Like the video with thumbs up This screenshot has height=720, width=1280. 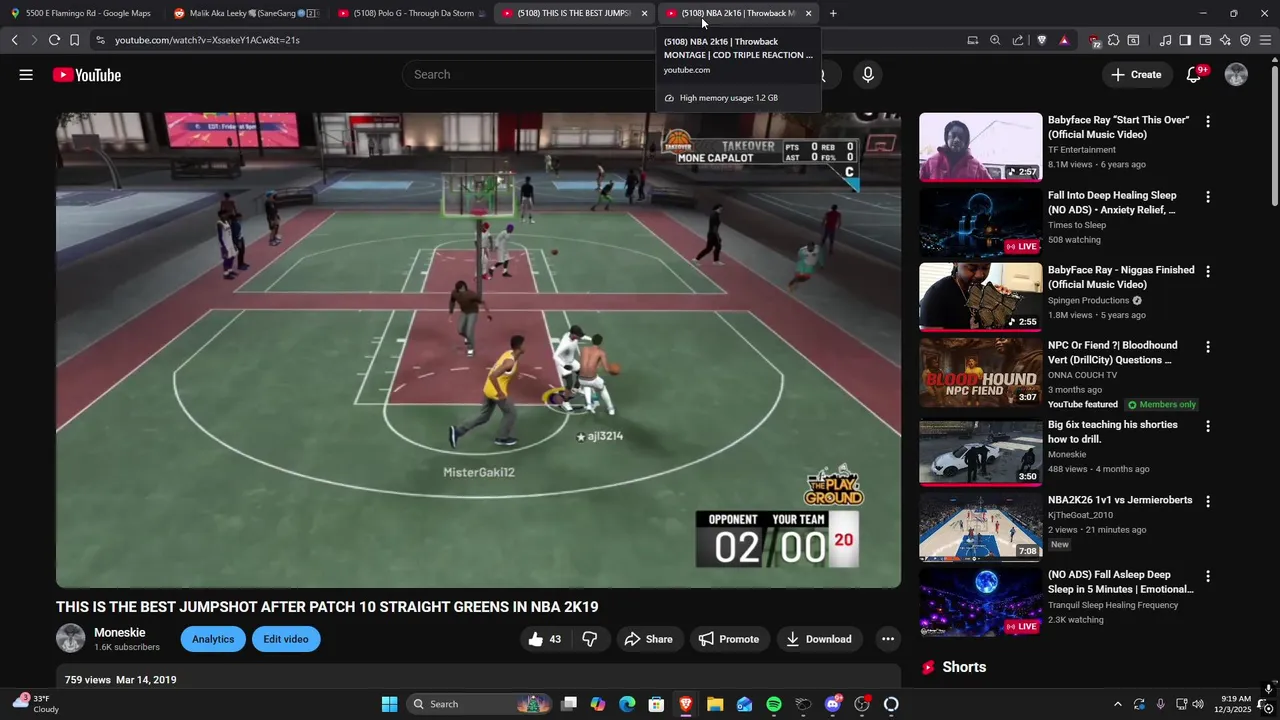(545, 639)
